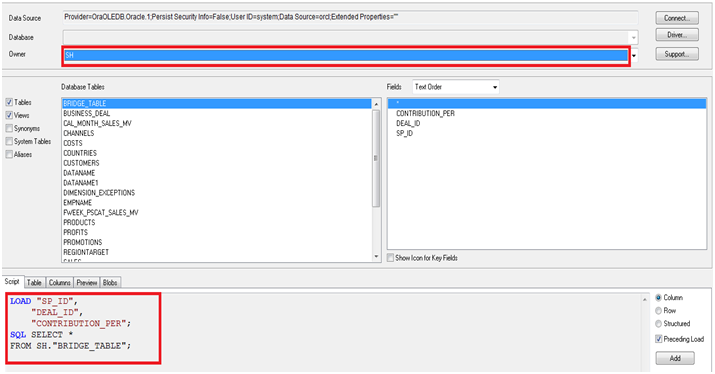The image size is (715, 374).
Task: Select CUSTOMERS table
Action: (x=217, y=163)
